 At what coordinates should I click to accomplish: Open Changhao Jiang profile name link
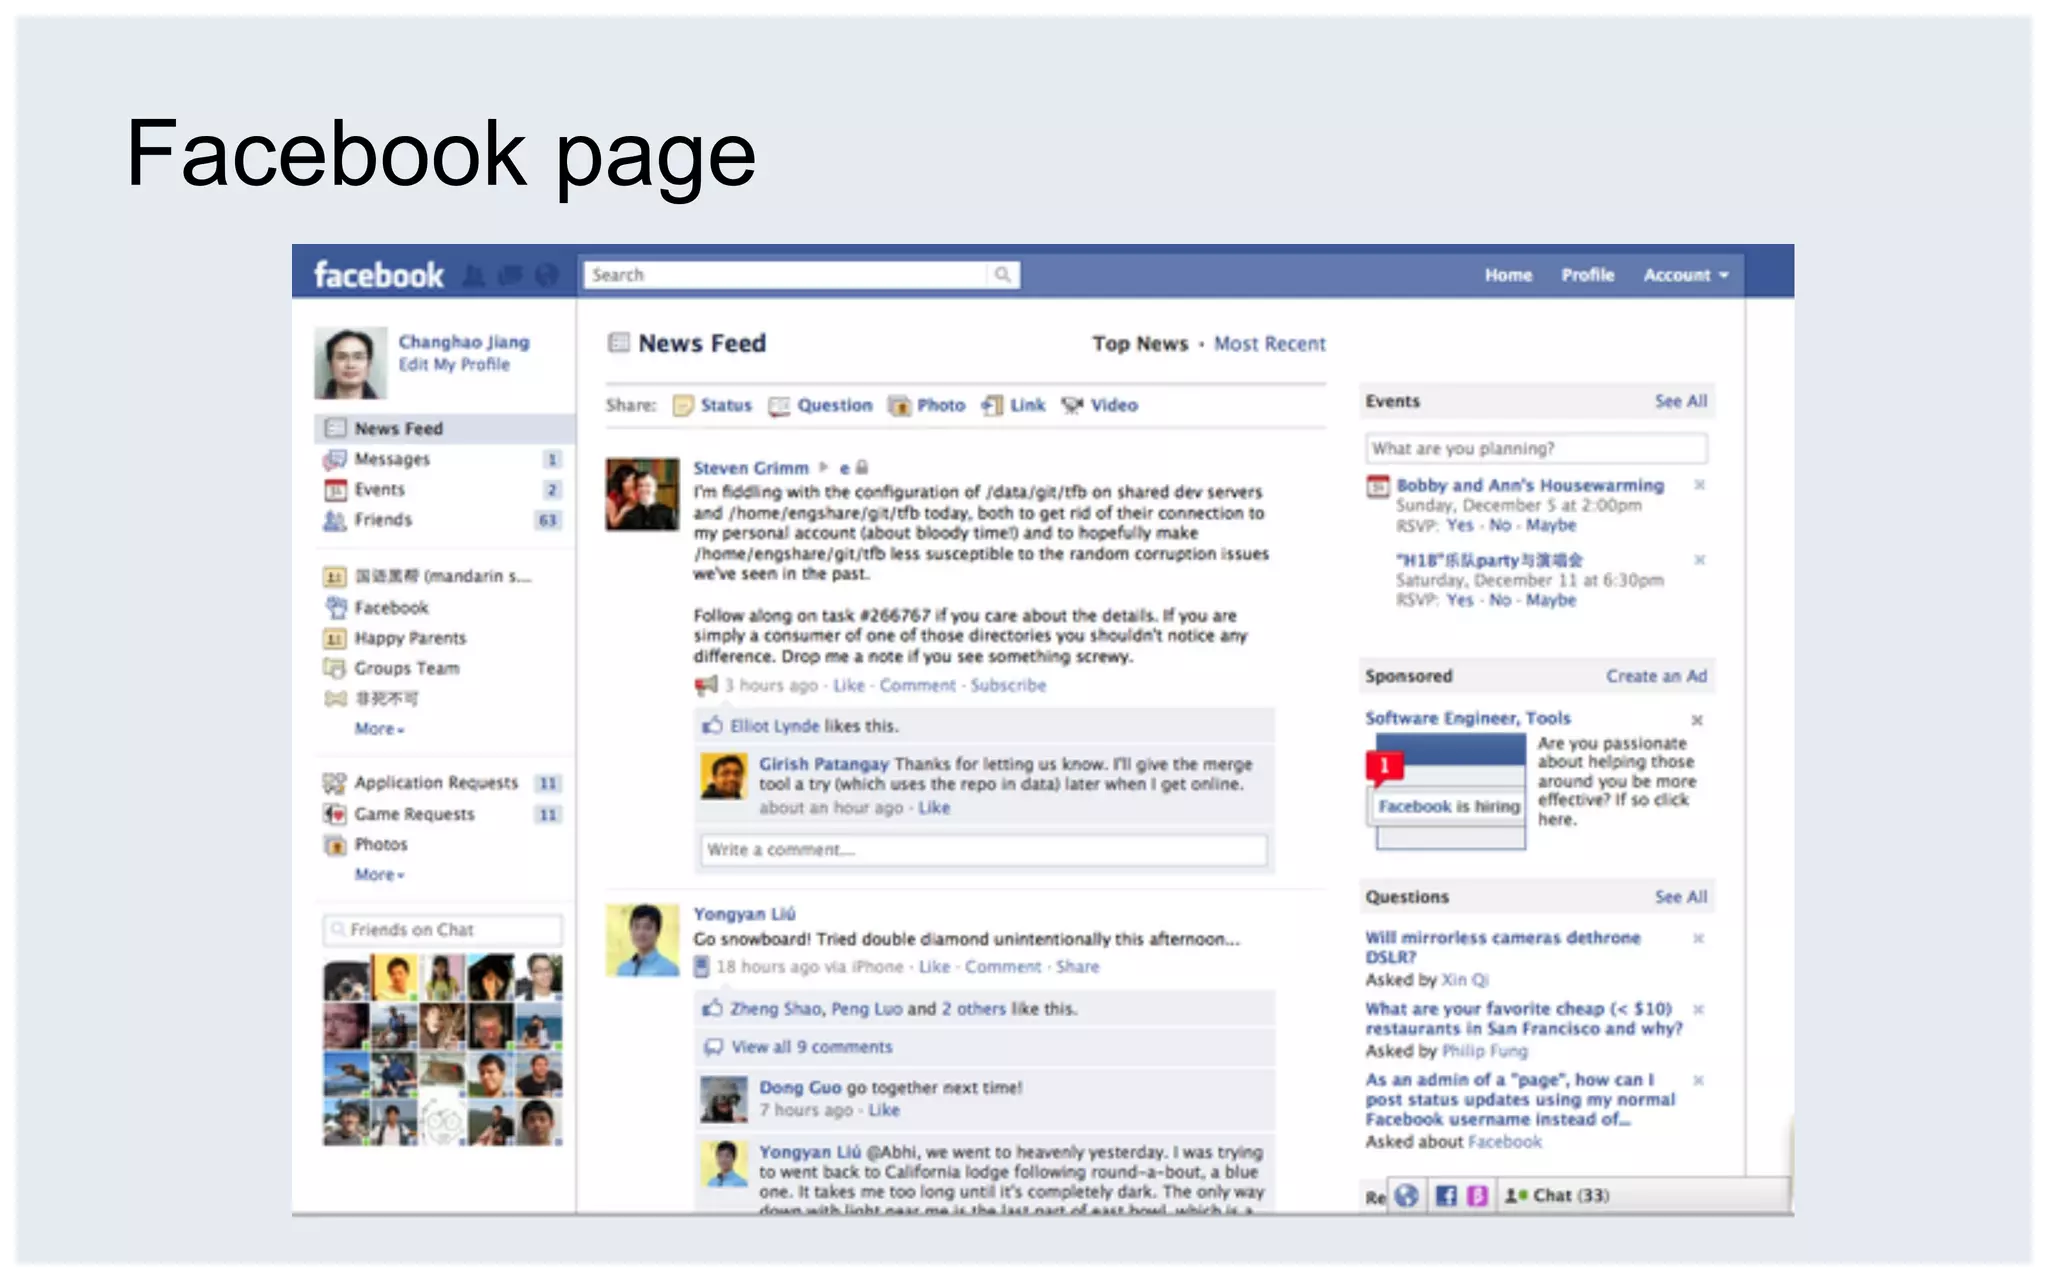(464, 342)
